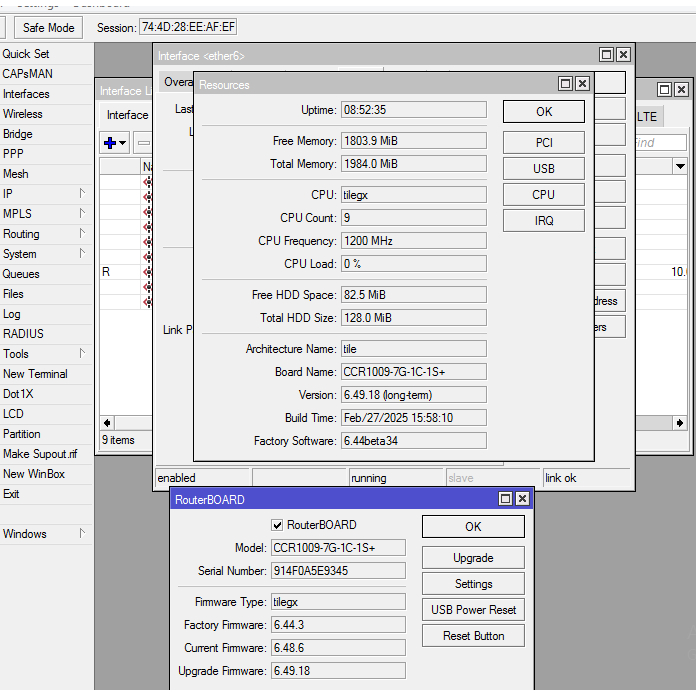The height and width of the screenshot is (696, 696).
Task: Click the blue plus add interface icon
Action: point(110,143)
